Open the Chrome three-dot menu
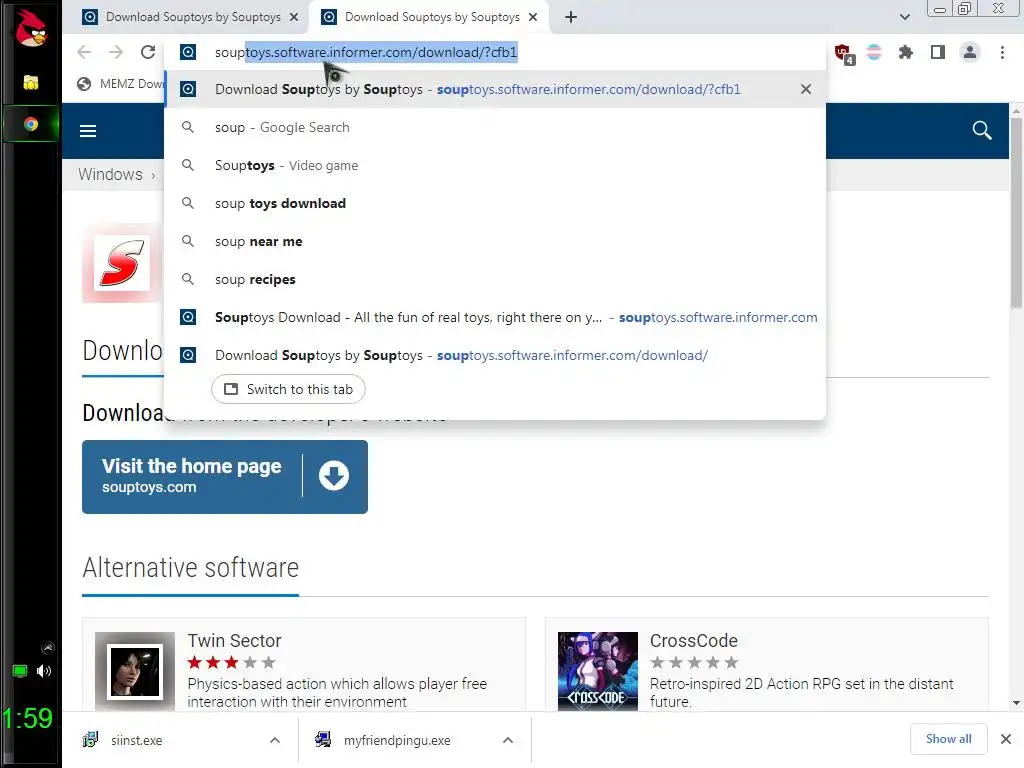This screenshot has width=1024, height=768. pos(1002,52)
